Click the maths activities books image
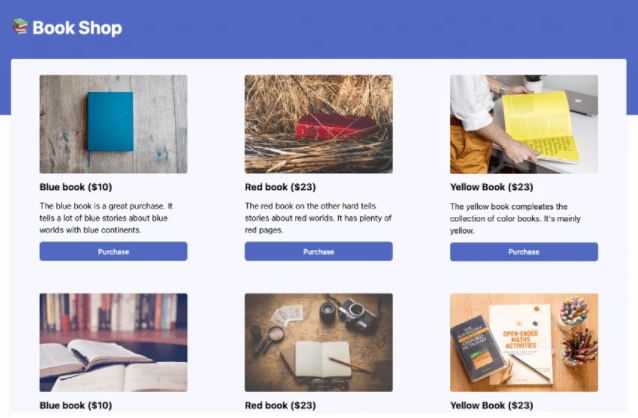Viewport: 638px width, 418px height. pos(523,342)
